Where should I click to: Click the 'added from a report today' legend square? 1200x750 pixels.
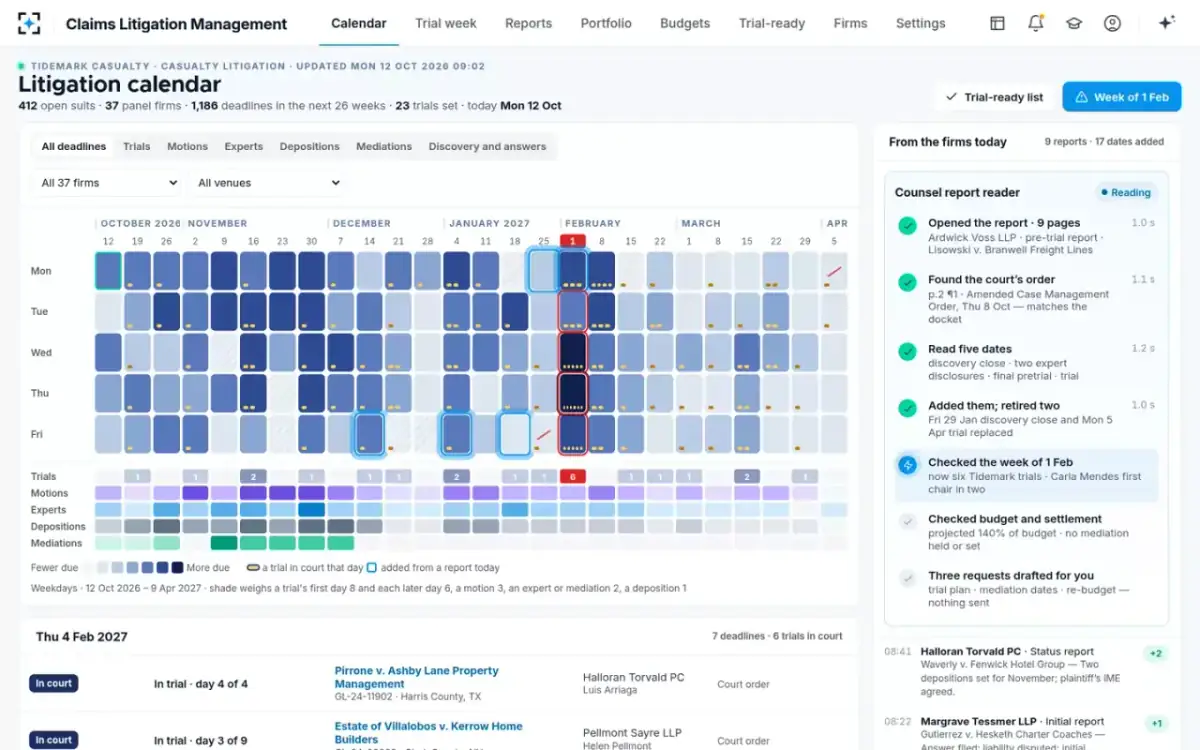click(x=371, y=568)
